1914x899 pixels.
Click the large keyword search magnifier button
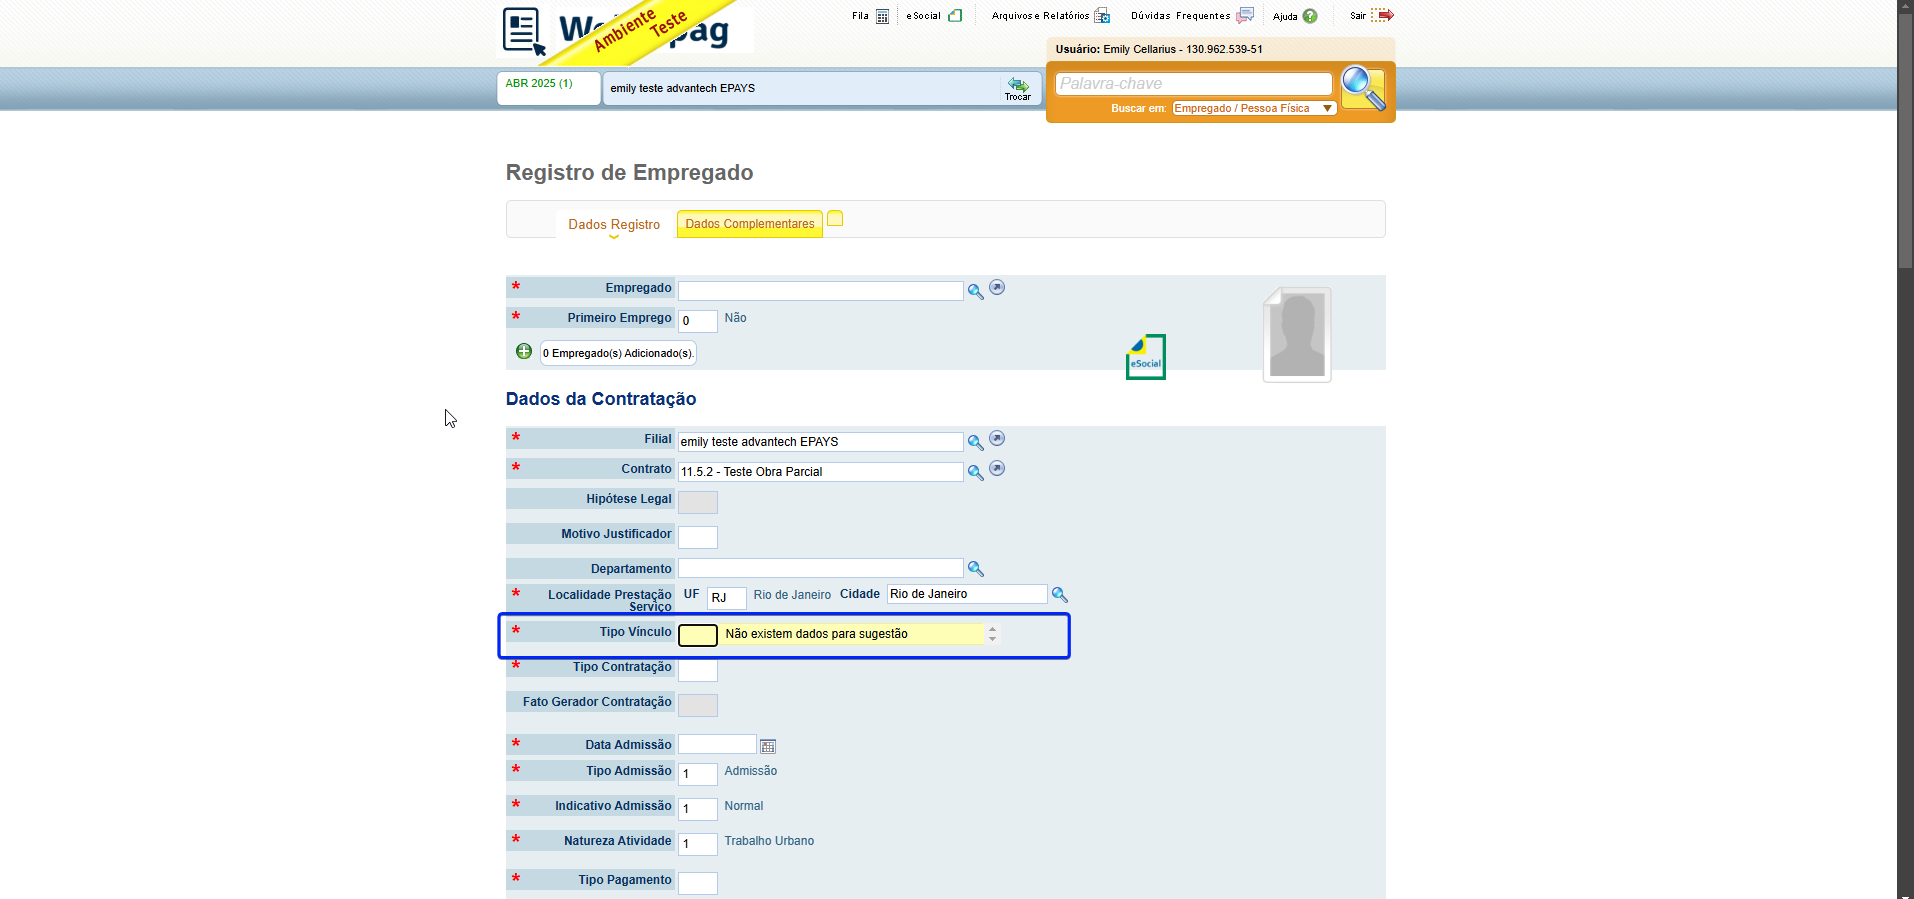1363,88
